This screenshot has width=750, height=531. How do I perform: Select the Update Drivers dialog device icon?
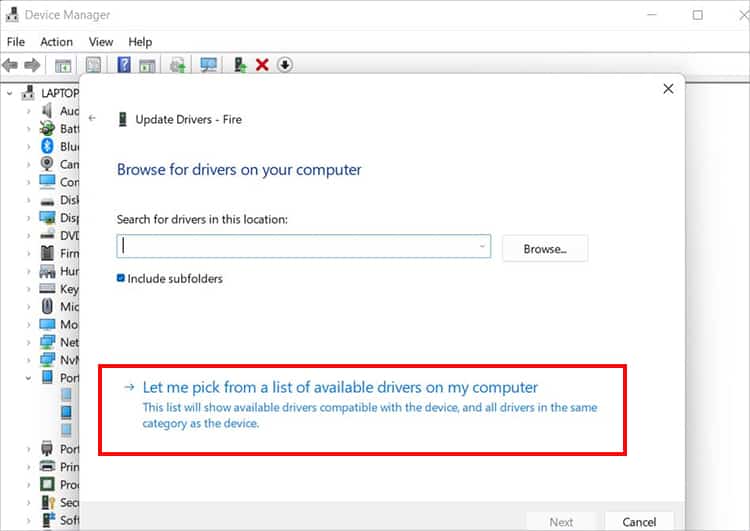(122, 119)
